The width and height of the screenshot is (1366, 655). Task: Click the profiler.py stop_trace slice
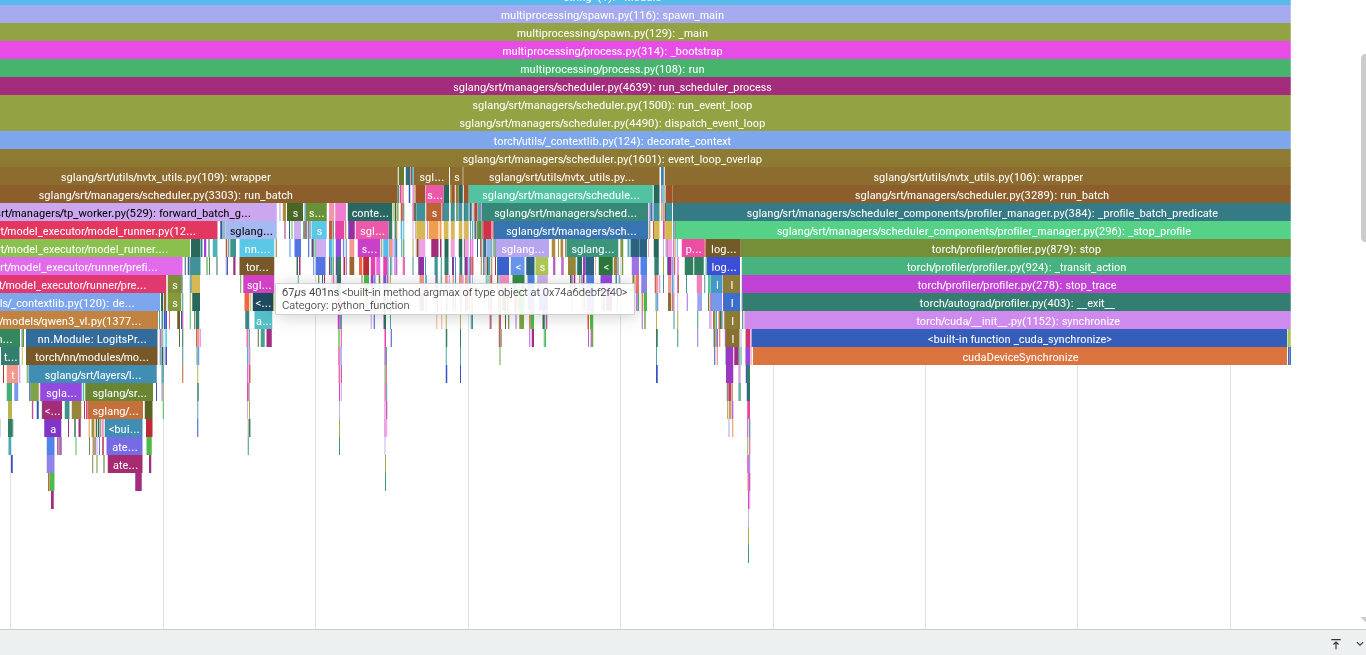pyautogui.click(x=1016, y=285)
